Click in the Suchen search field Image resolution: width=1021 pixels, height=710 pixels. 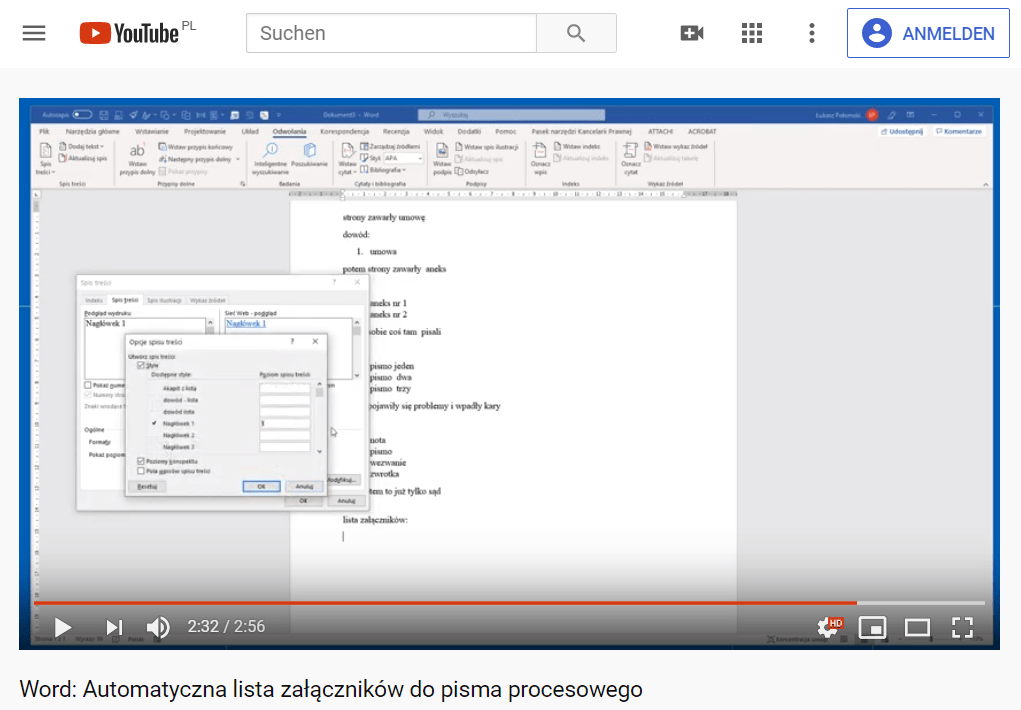390,33
